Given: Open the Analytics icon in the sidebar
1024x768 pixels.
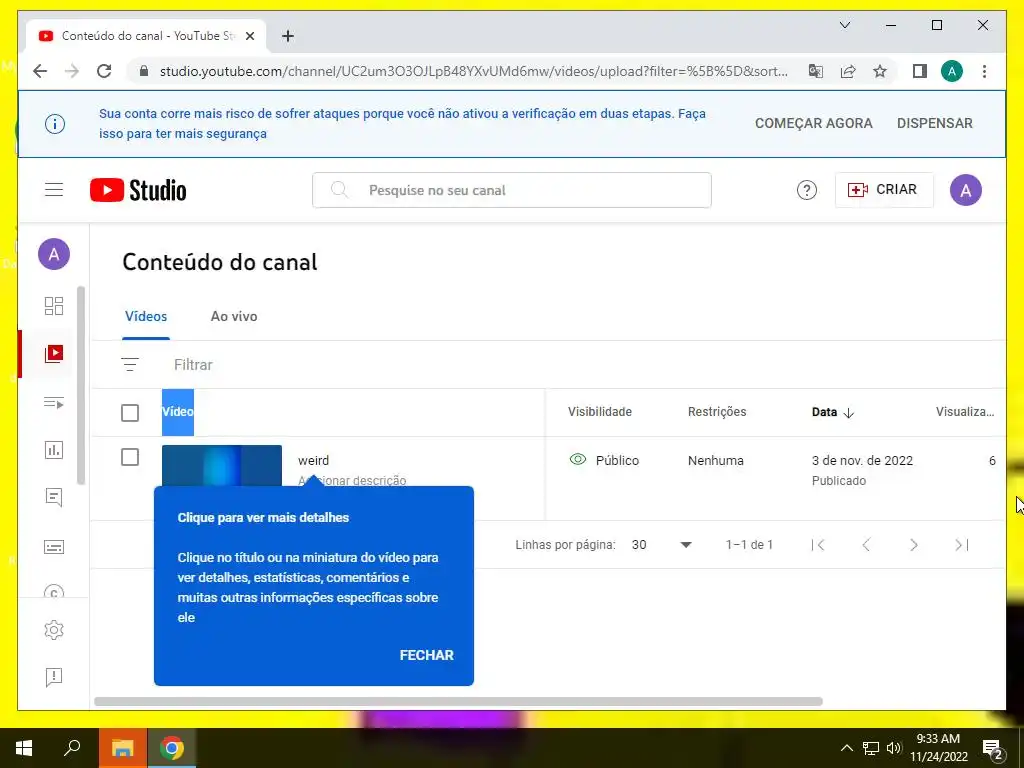Looking at the screenshot, I should tap(54, 450).
